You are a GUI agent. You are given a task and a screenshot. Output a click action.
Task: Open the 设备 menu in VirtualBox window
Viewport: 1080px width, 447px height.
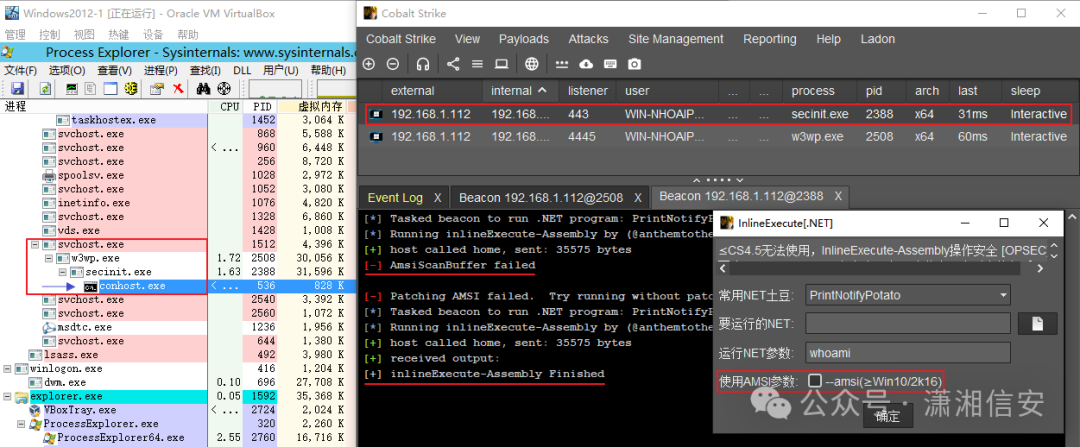[x=153, y=34]
